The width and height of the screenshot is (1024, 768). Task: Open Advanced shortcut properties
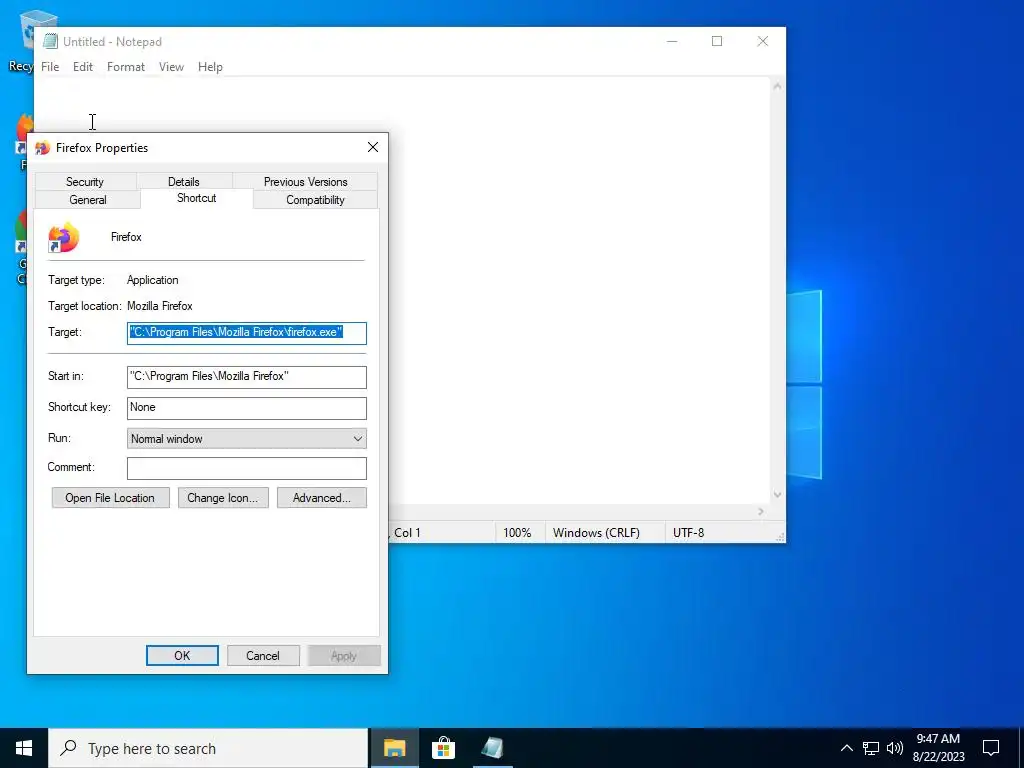pyautogui.click(x=321, y=498)
